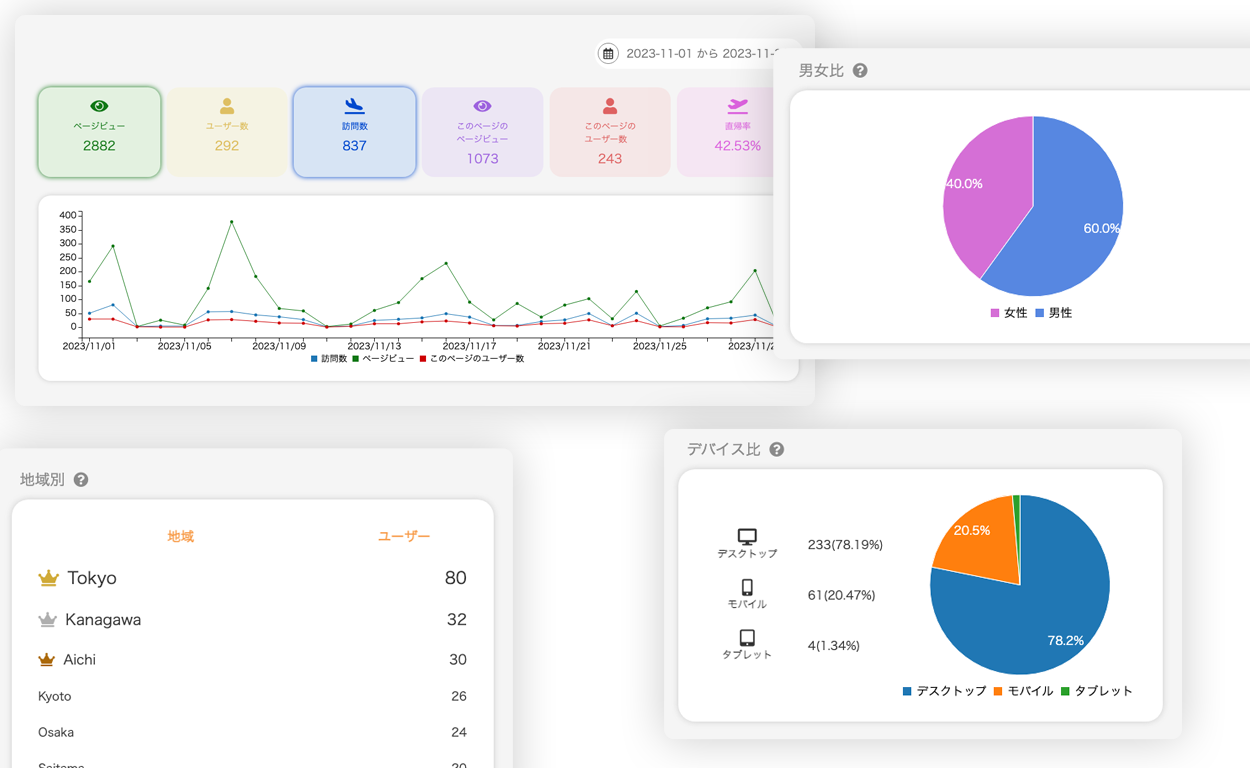Click the Tokyo row in the region list
This screenshot has width=1250, height=768.
pos(250,578)
